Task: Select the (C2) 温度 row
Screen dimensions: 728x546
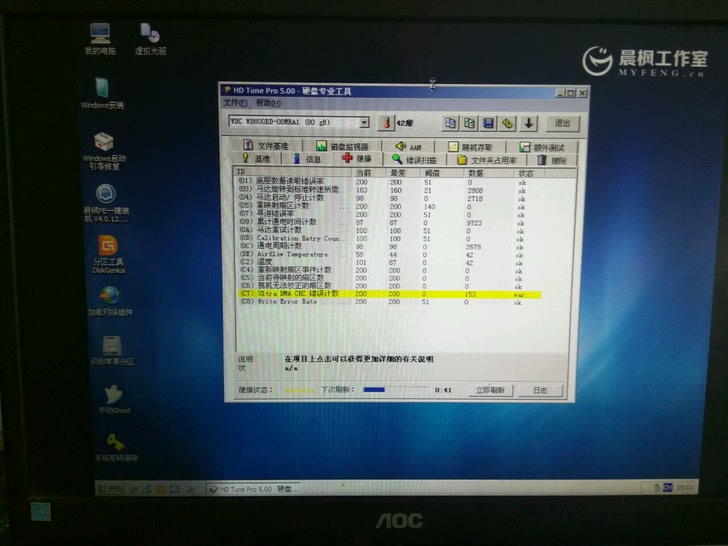Action: 384,262
